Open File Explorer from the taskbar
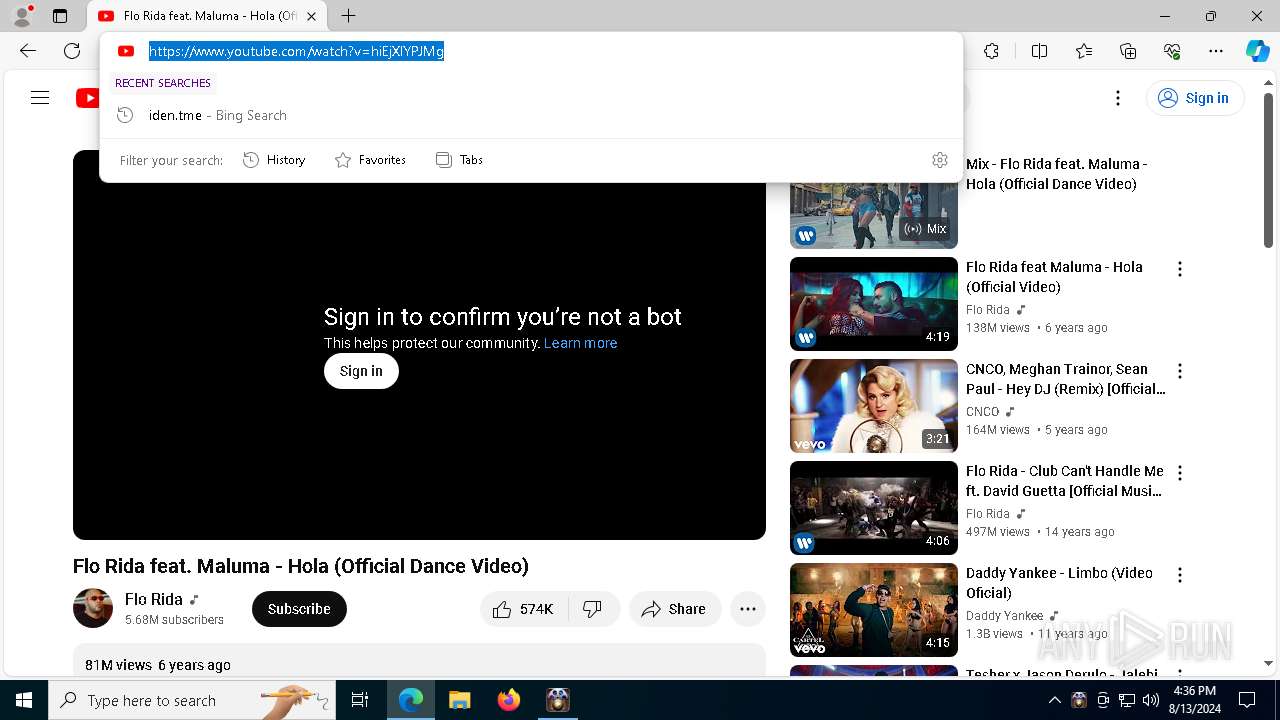The width and height of the screenshot is (1280, 720). (x=459, y=700)
